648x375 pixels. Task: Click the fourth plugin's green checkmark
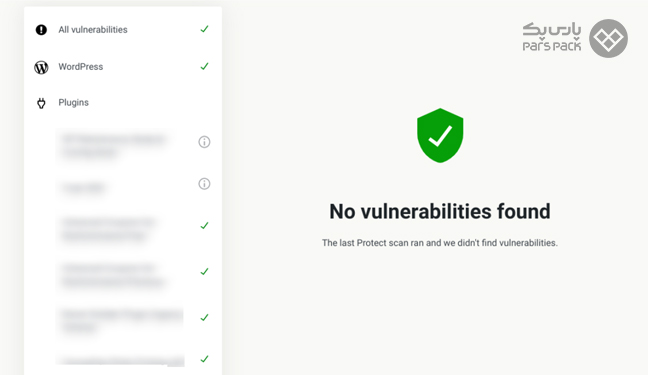204,271
